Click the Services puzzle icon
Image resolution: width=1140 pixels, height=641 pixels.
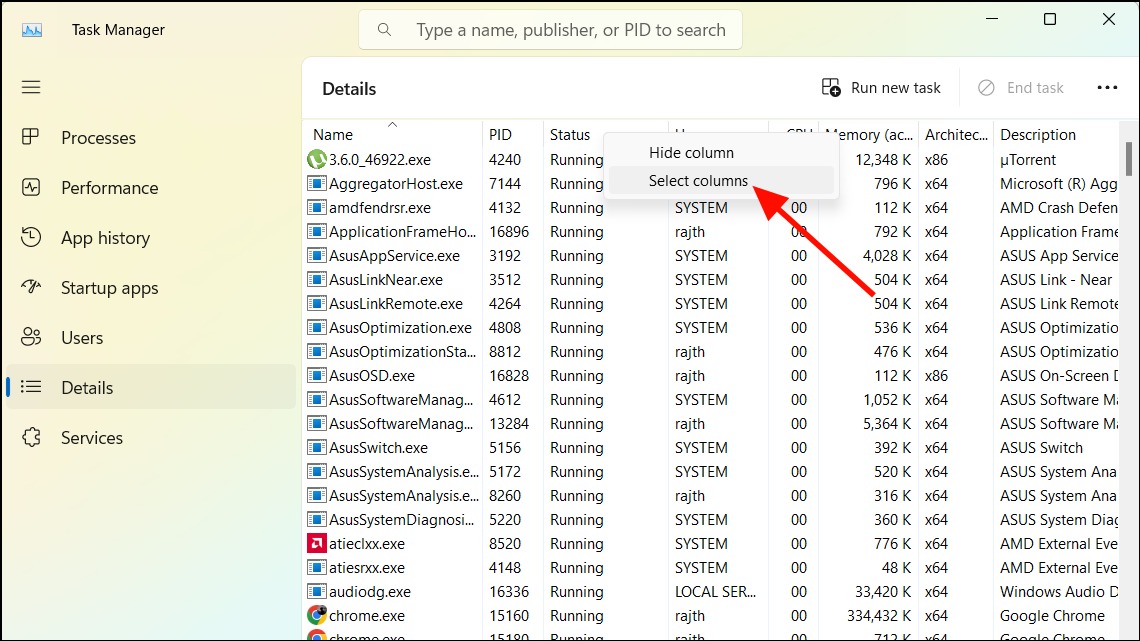point(31,437)
